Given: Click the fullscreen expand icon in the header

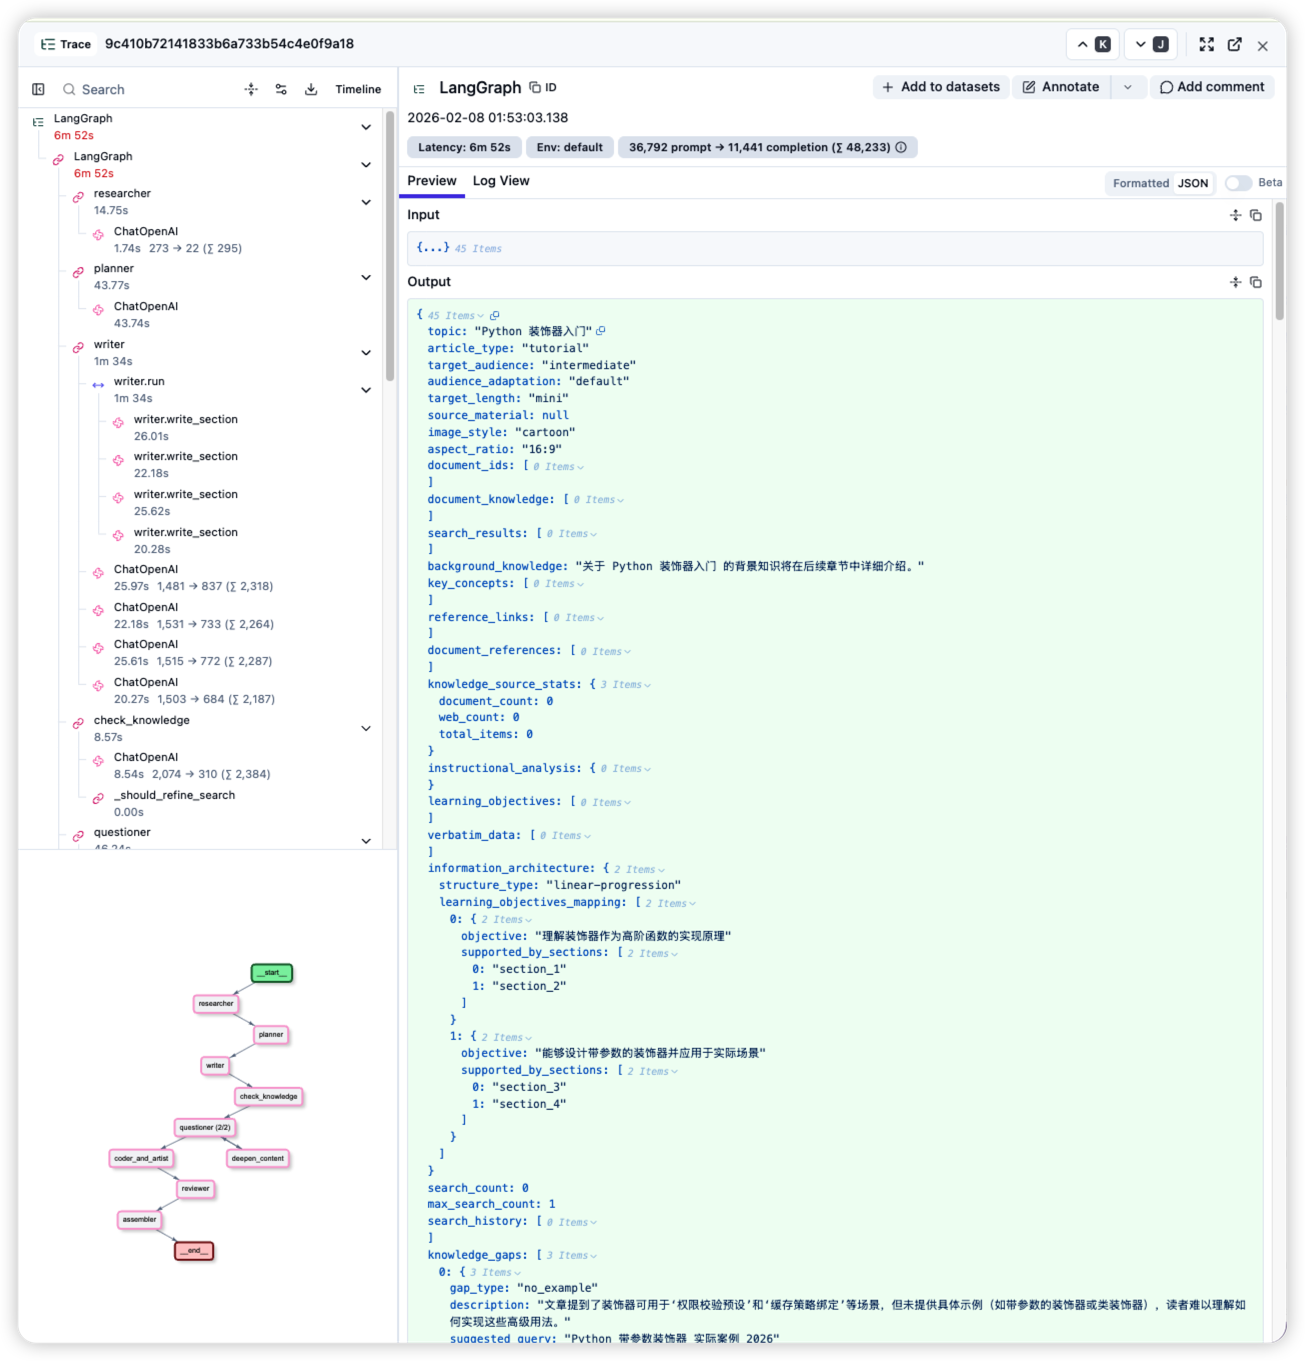Looking at the screenshot, I should tap(1207, 45).
